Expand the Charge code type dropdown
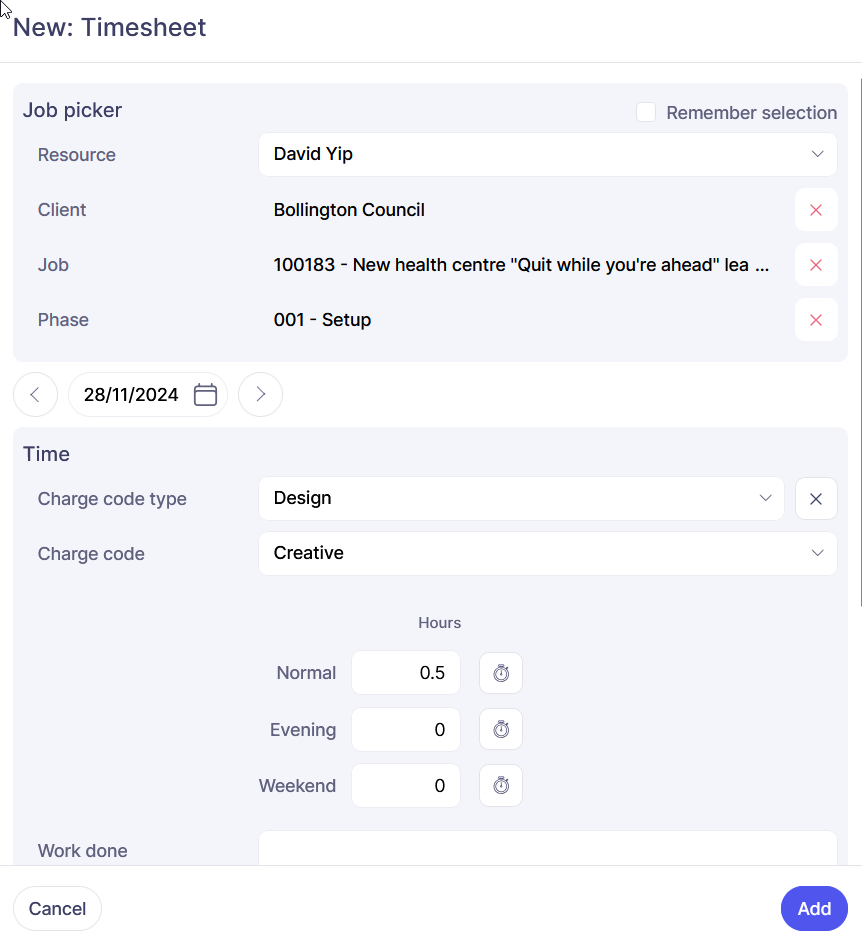The height and width of the screenshot is (945, 862). pos(521,499)
